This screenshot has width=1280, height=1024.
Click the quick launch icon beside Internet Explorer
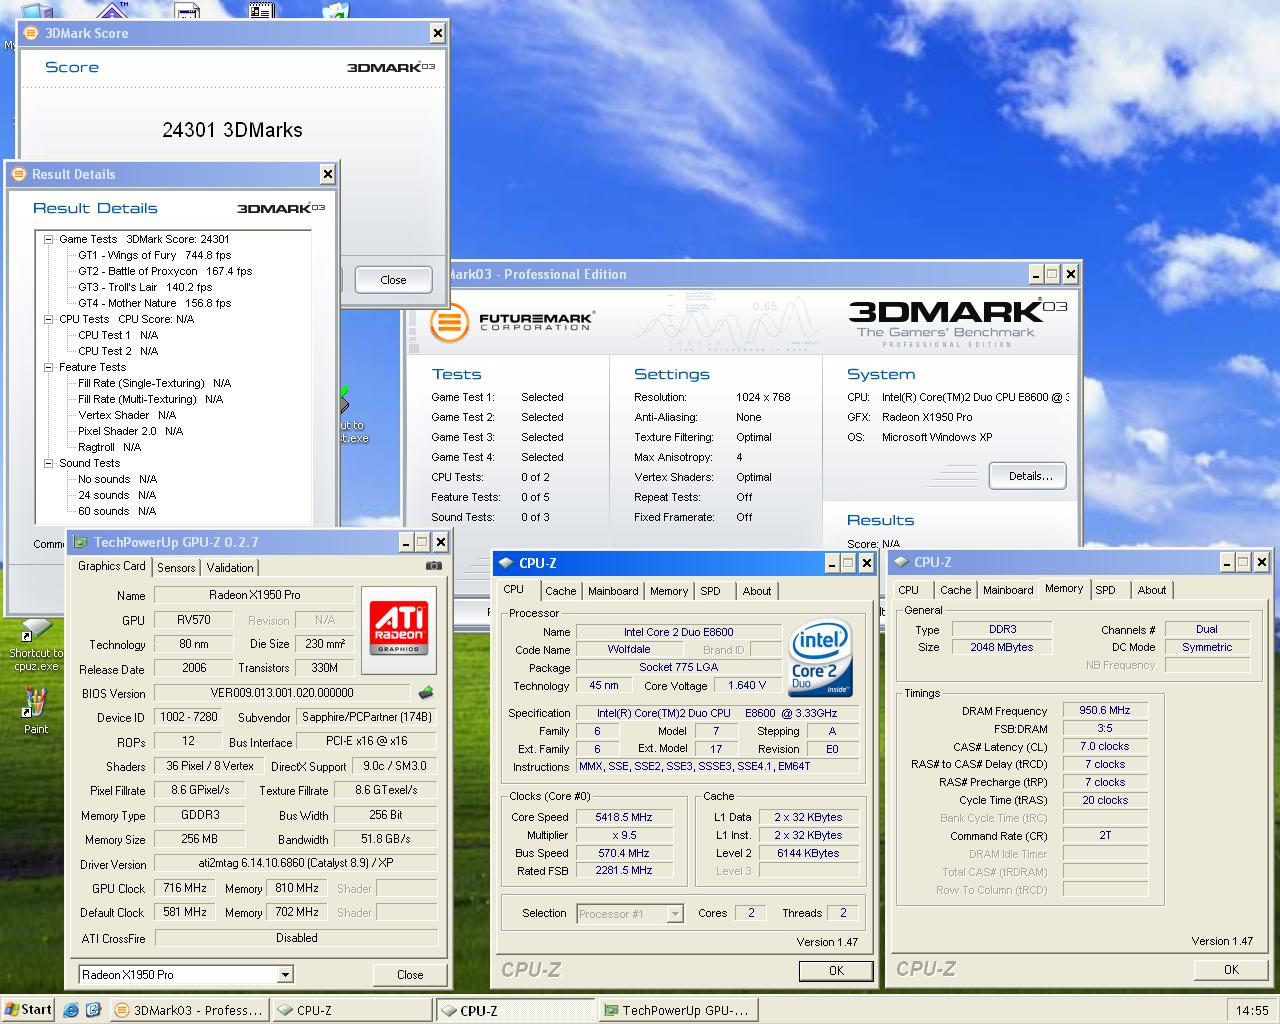[x=93, y=1010]
